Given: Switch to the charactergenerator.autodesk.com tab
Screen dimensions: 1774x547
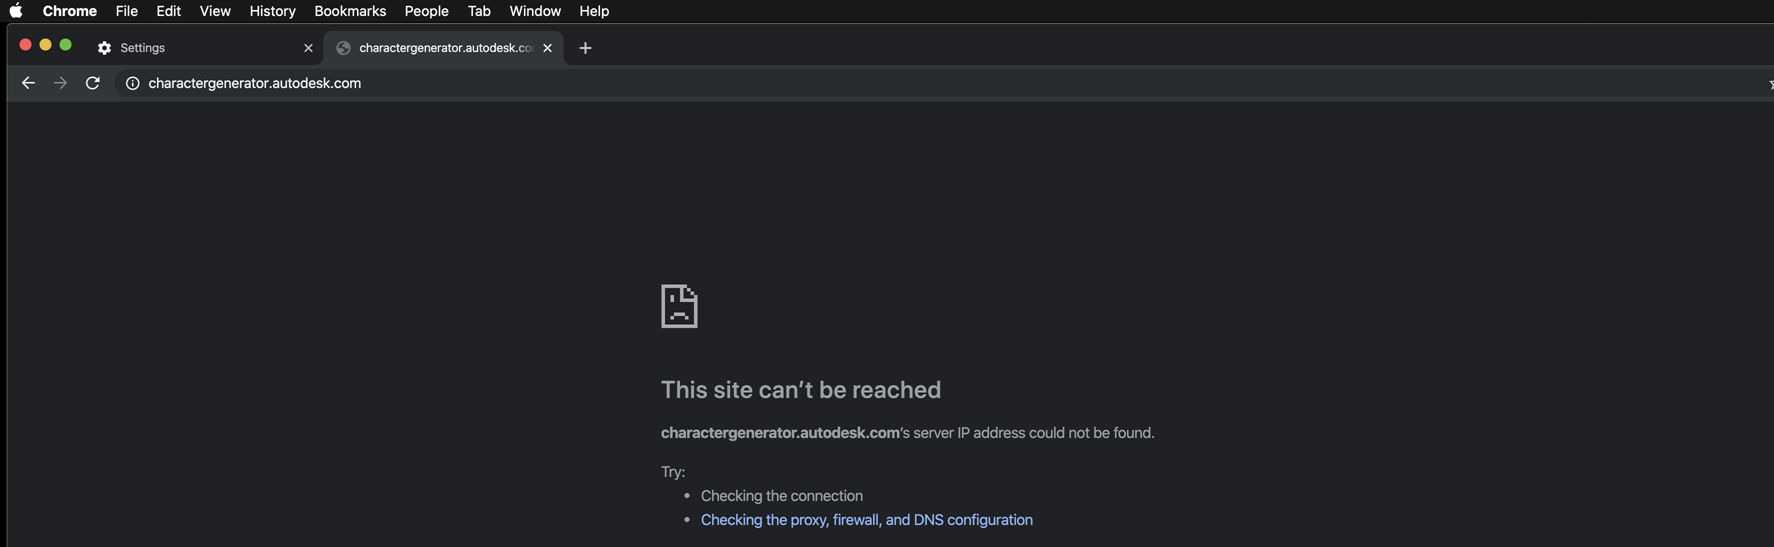Looking at the screenshot, I should coord(444,48).
